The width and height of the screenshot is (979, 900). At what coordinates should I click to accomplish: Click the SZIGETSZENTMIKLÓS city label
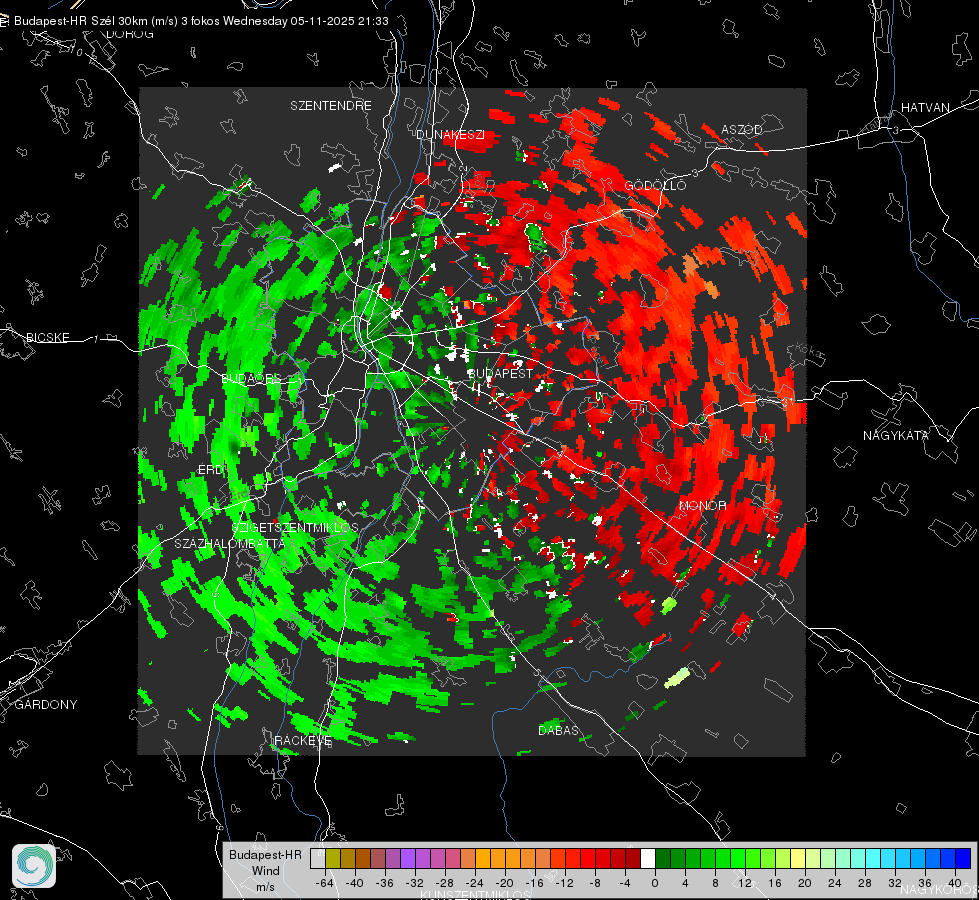coord(295,528)
